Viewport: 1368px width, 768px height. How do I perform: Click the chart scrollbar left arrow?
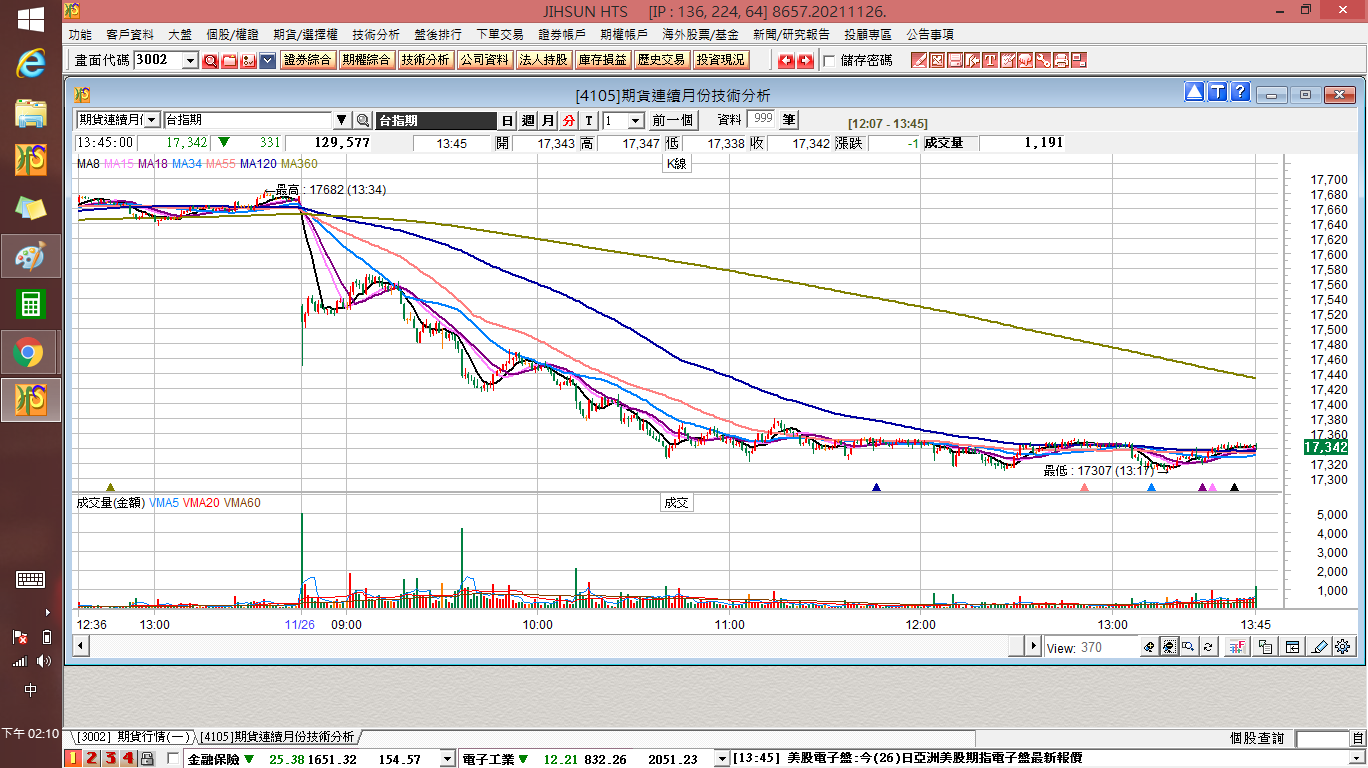pos(81,646)
